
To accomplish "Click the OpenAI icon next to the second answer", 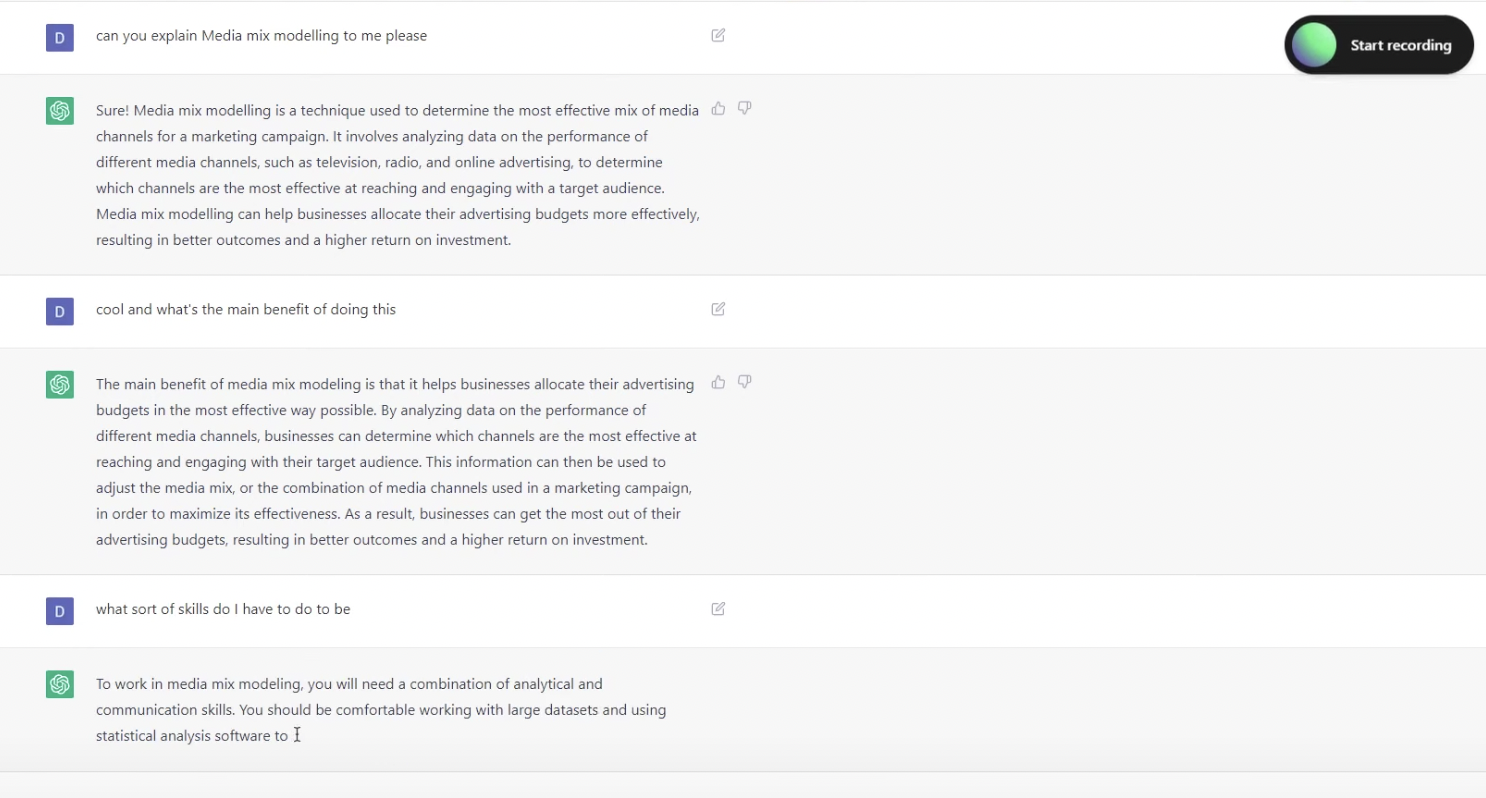I will (59, 384).
